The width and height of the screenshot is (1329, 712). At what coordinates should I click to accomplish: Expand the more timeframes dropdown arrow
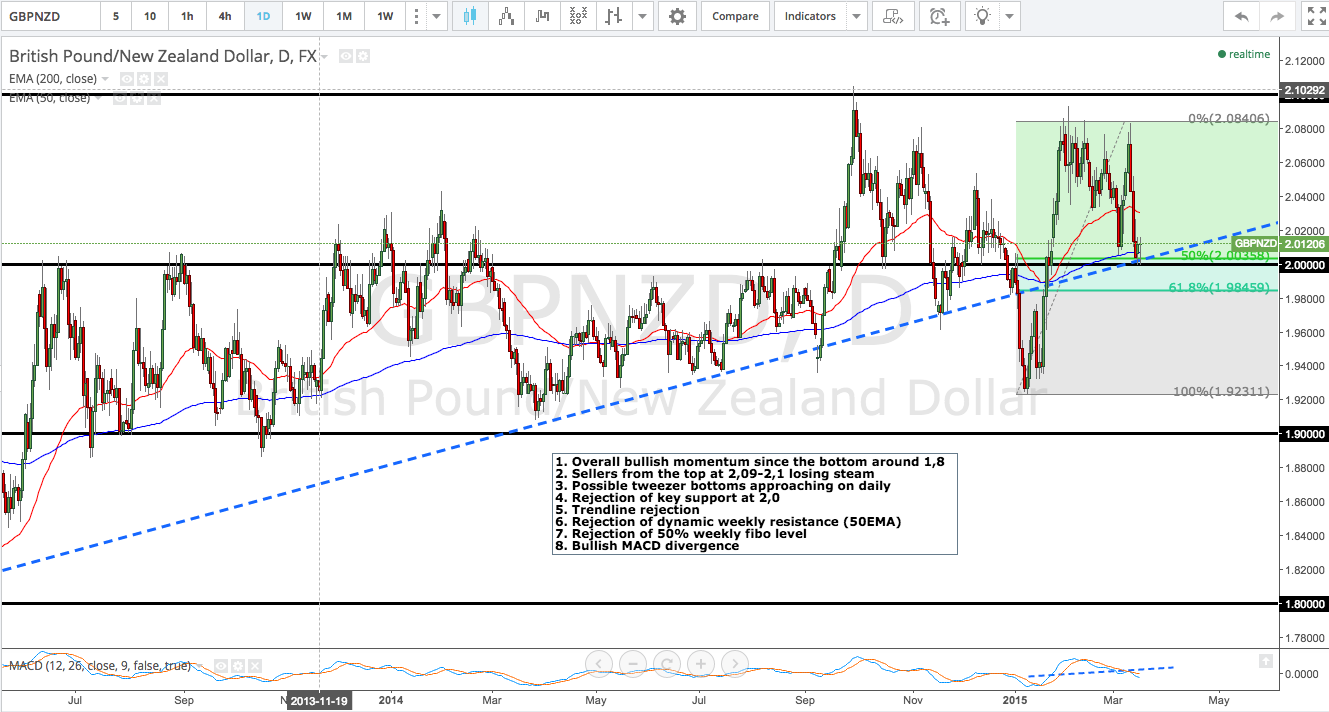(x=435, y=16)
